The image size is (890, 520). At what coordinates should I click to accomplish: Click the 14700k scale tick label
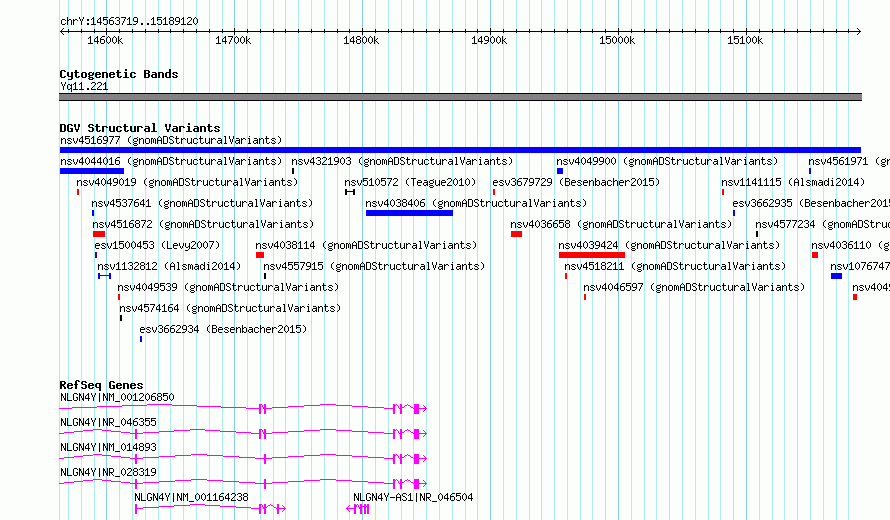pos(233,40)
